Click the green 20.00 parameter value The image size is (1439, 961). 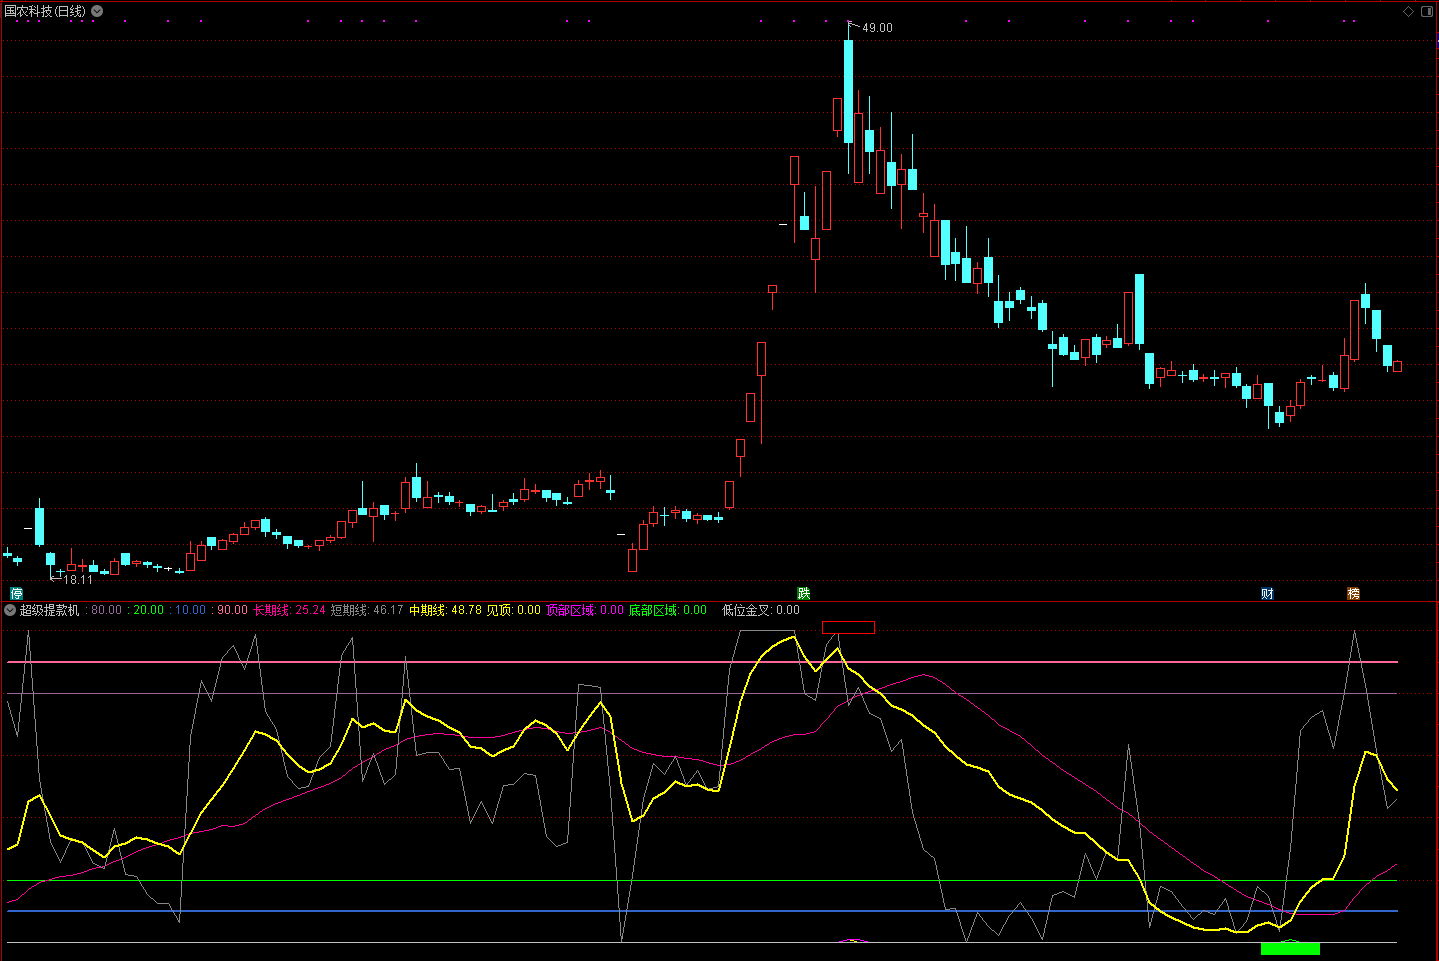pos(148,610)
